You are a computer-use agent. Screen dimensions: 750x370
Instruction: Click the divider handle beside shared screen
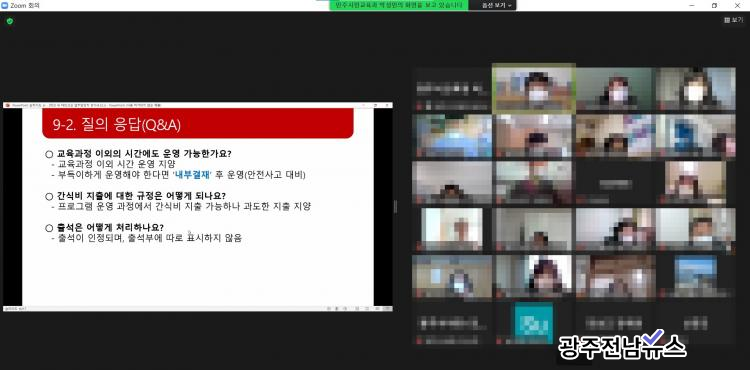click(x=395, y=207)
